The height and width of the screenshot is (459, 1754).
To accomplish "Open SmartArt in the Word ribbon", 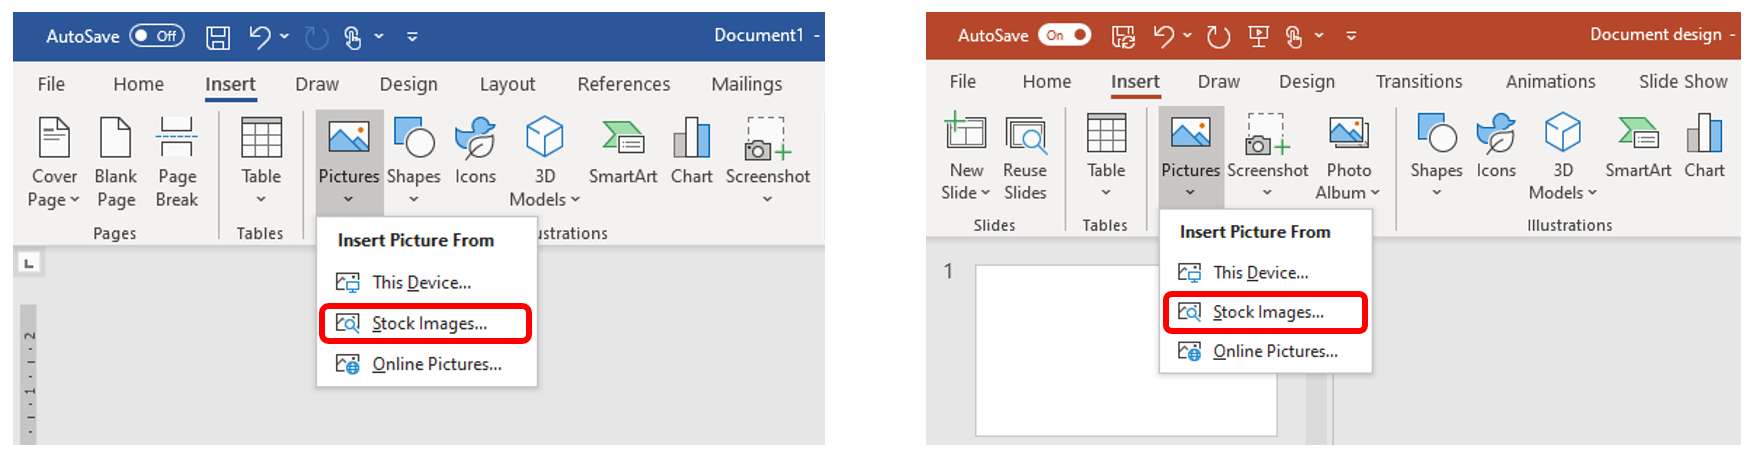I will [x=623, y=139].
